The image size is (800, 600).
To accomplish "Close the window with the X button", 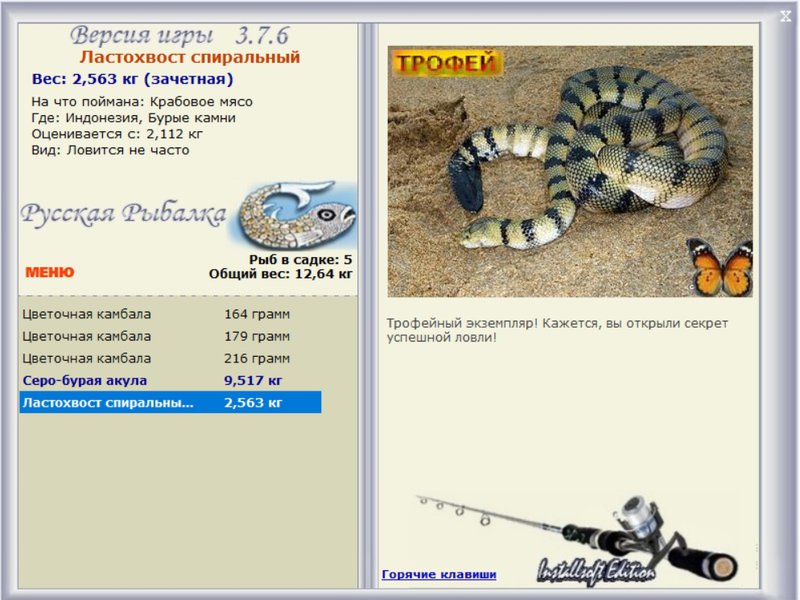I will tap(785, 16).
